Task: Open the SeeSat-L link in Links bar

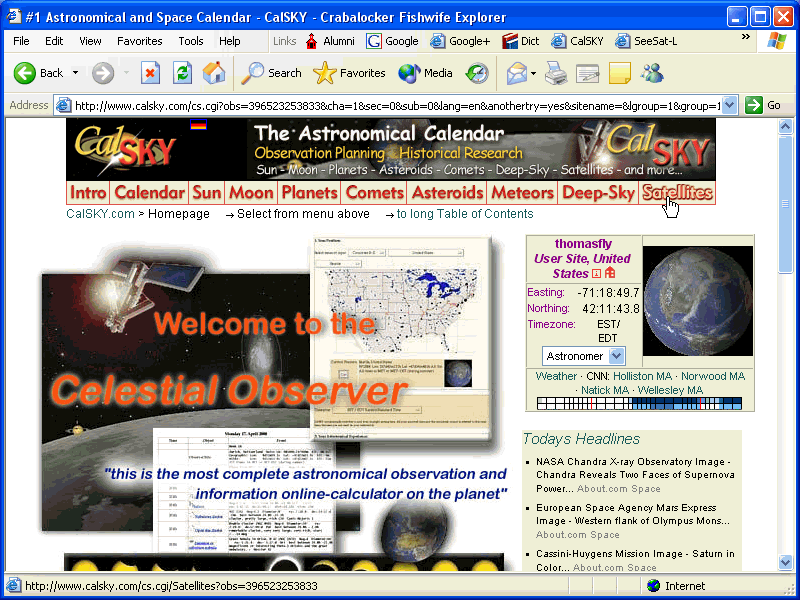Action: 646,41
